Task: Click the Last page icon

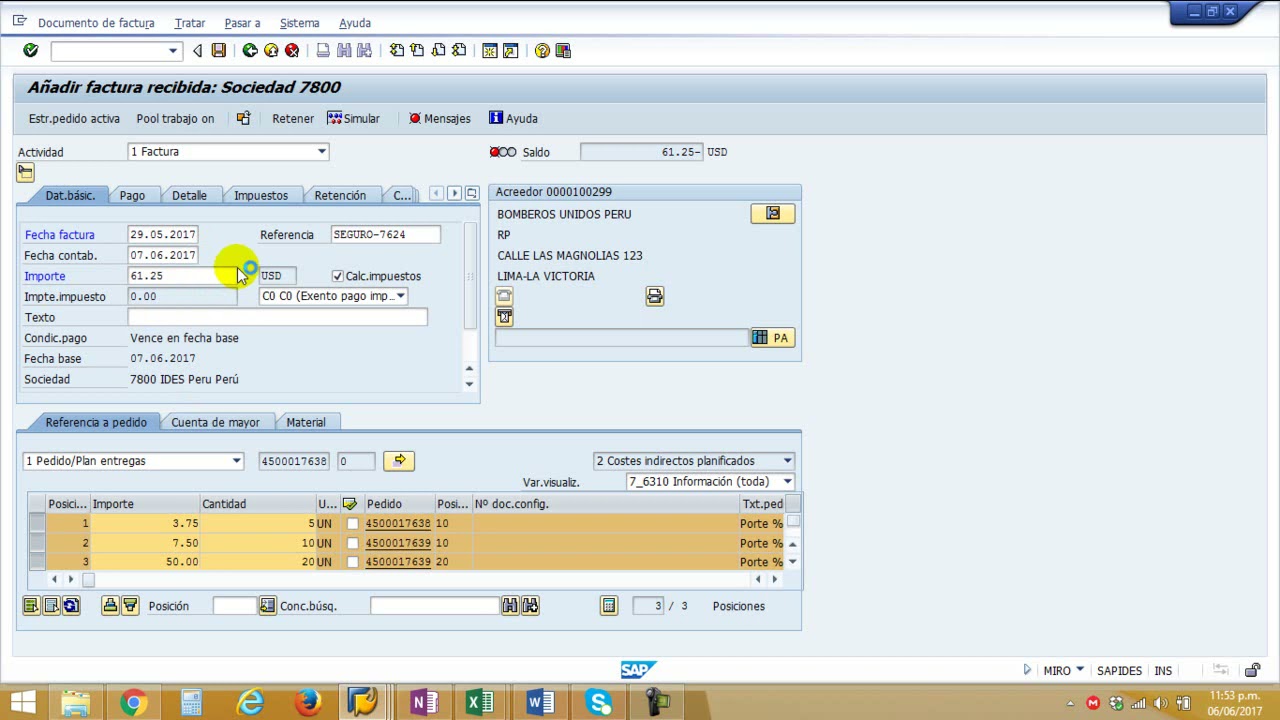Action: click(x=459, y=50)
